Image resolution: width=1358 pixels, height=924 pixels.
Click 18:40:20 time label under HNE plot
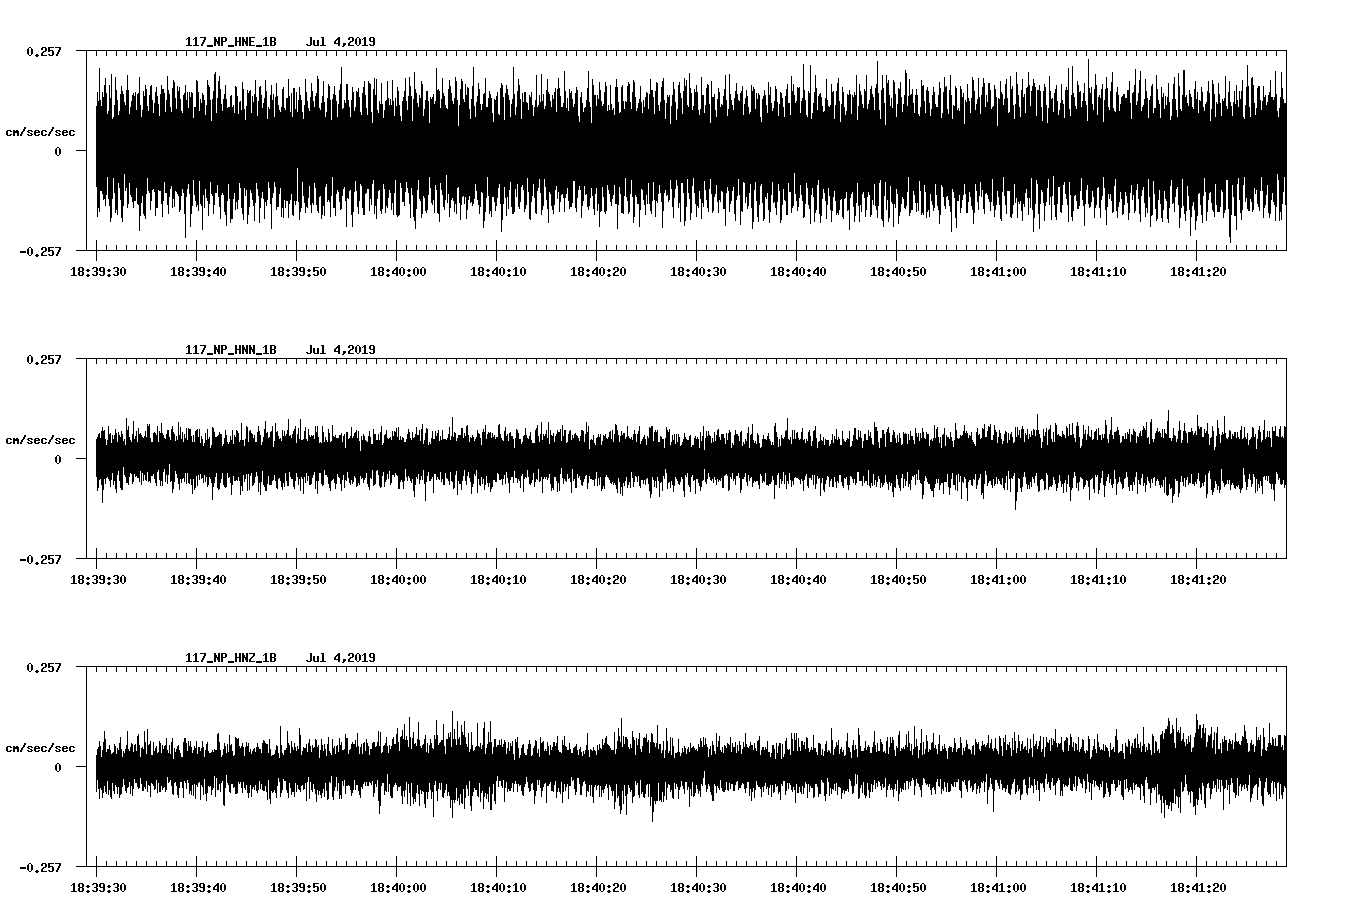598,271
